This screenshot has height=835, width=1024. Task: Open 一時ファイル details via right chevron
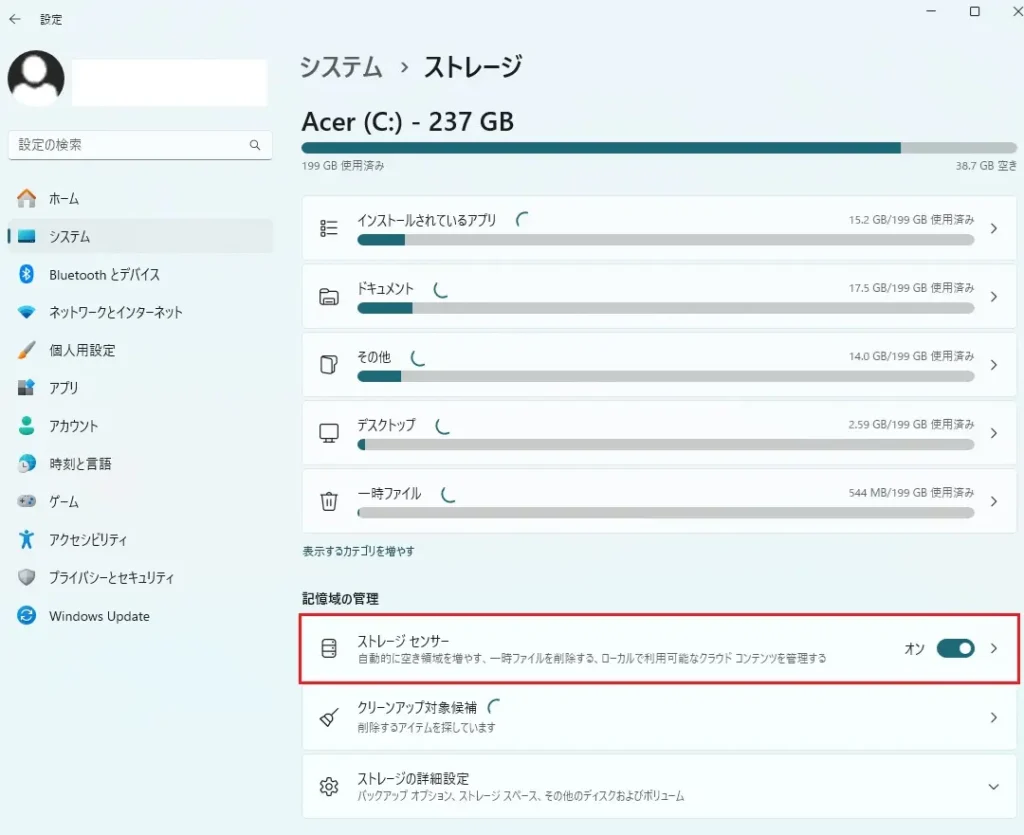(x=993, y=501)
